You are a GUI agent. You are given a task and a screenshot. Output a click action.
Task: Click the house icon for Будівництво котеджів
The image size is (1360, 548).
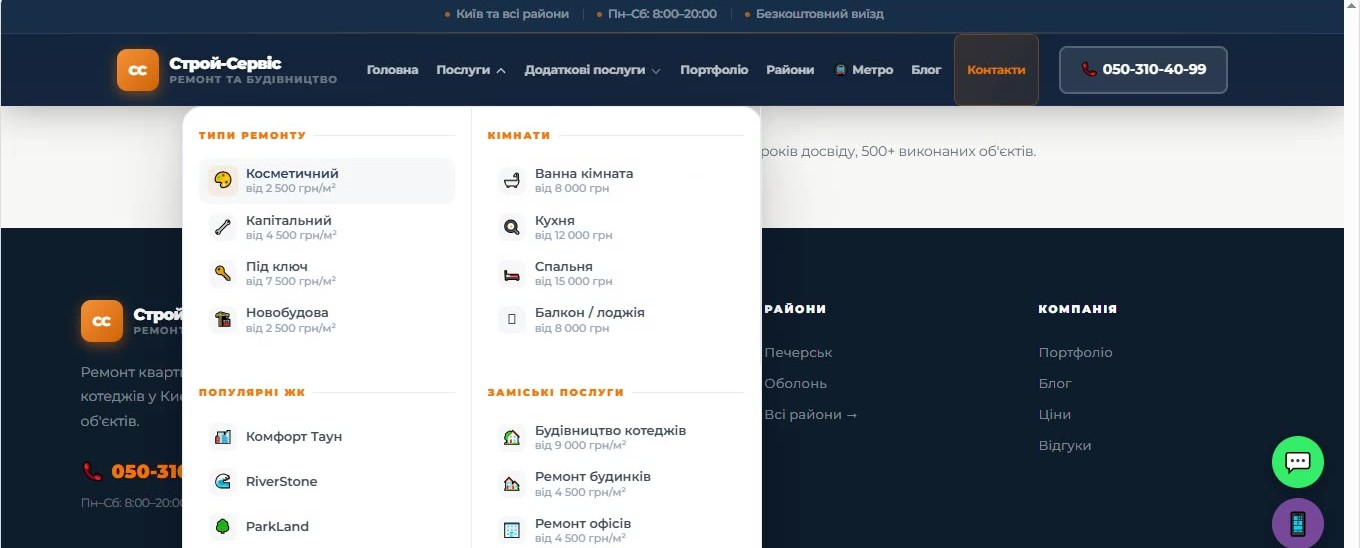512,437
